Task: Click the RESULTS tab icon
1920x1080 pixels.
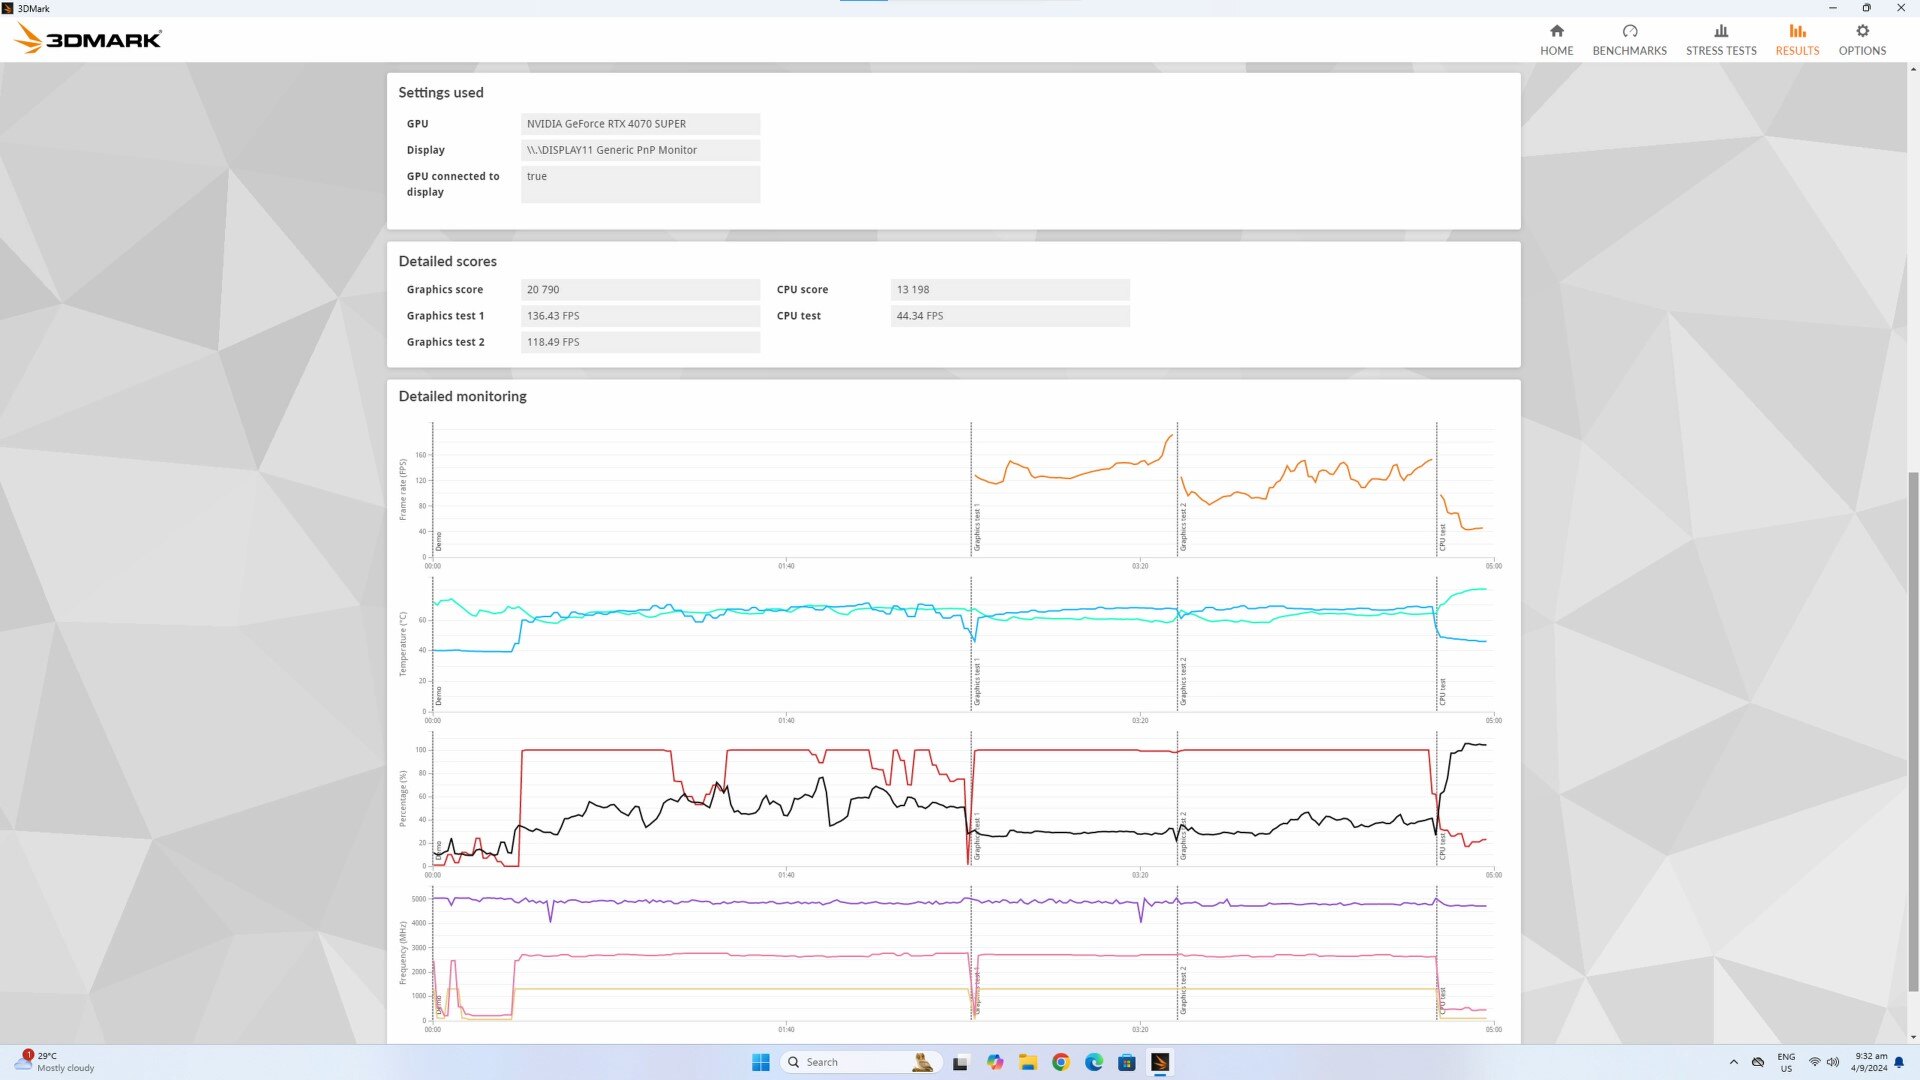Action: coord(1796,32)
